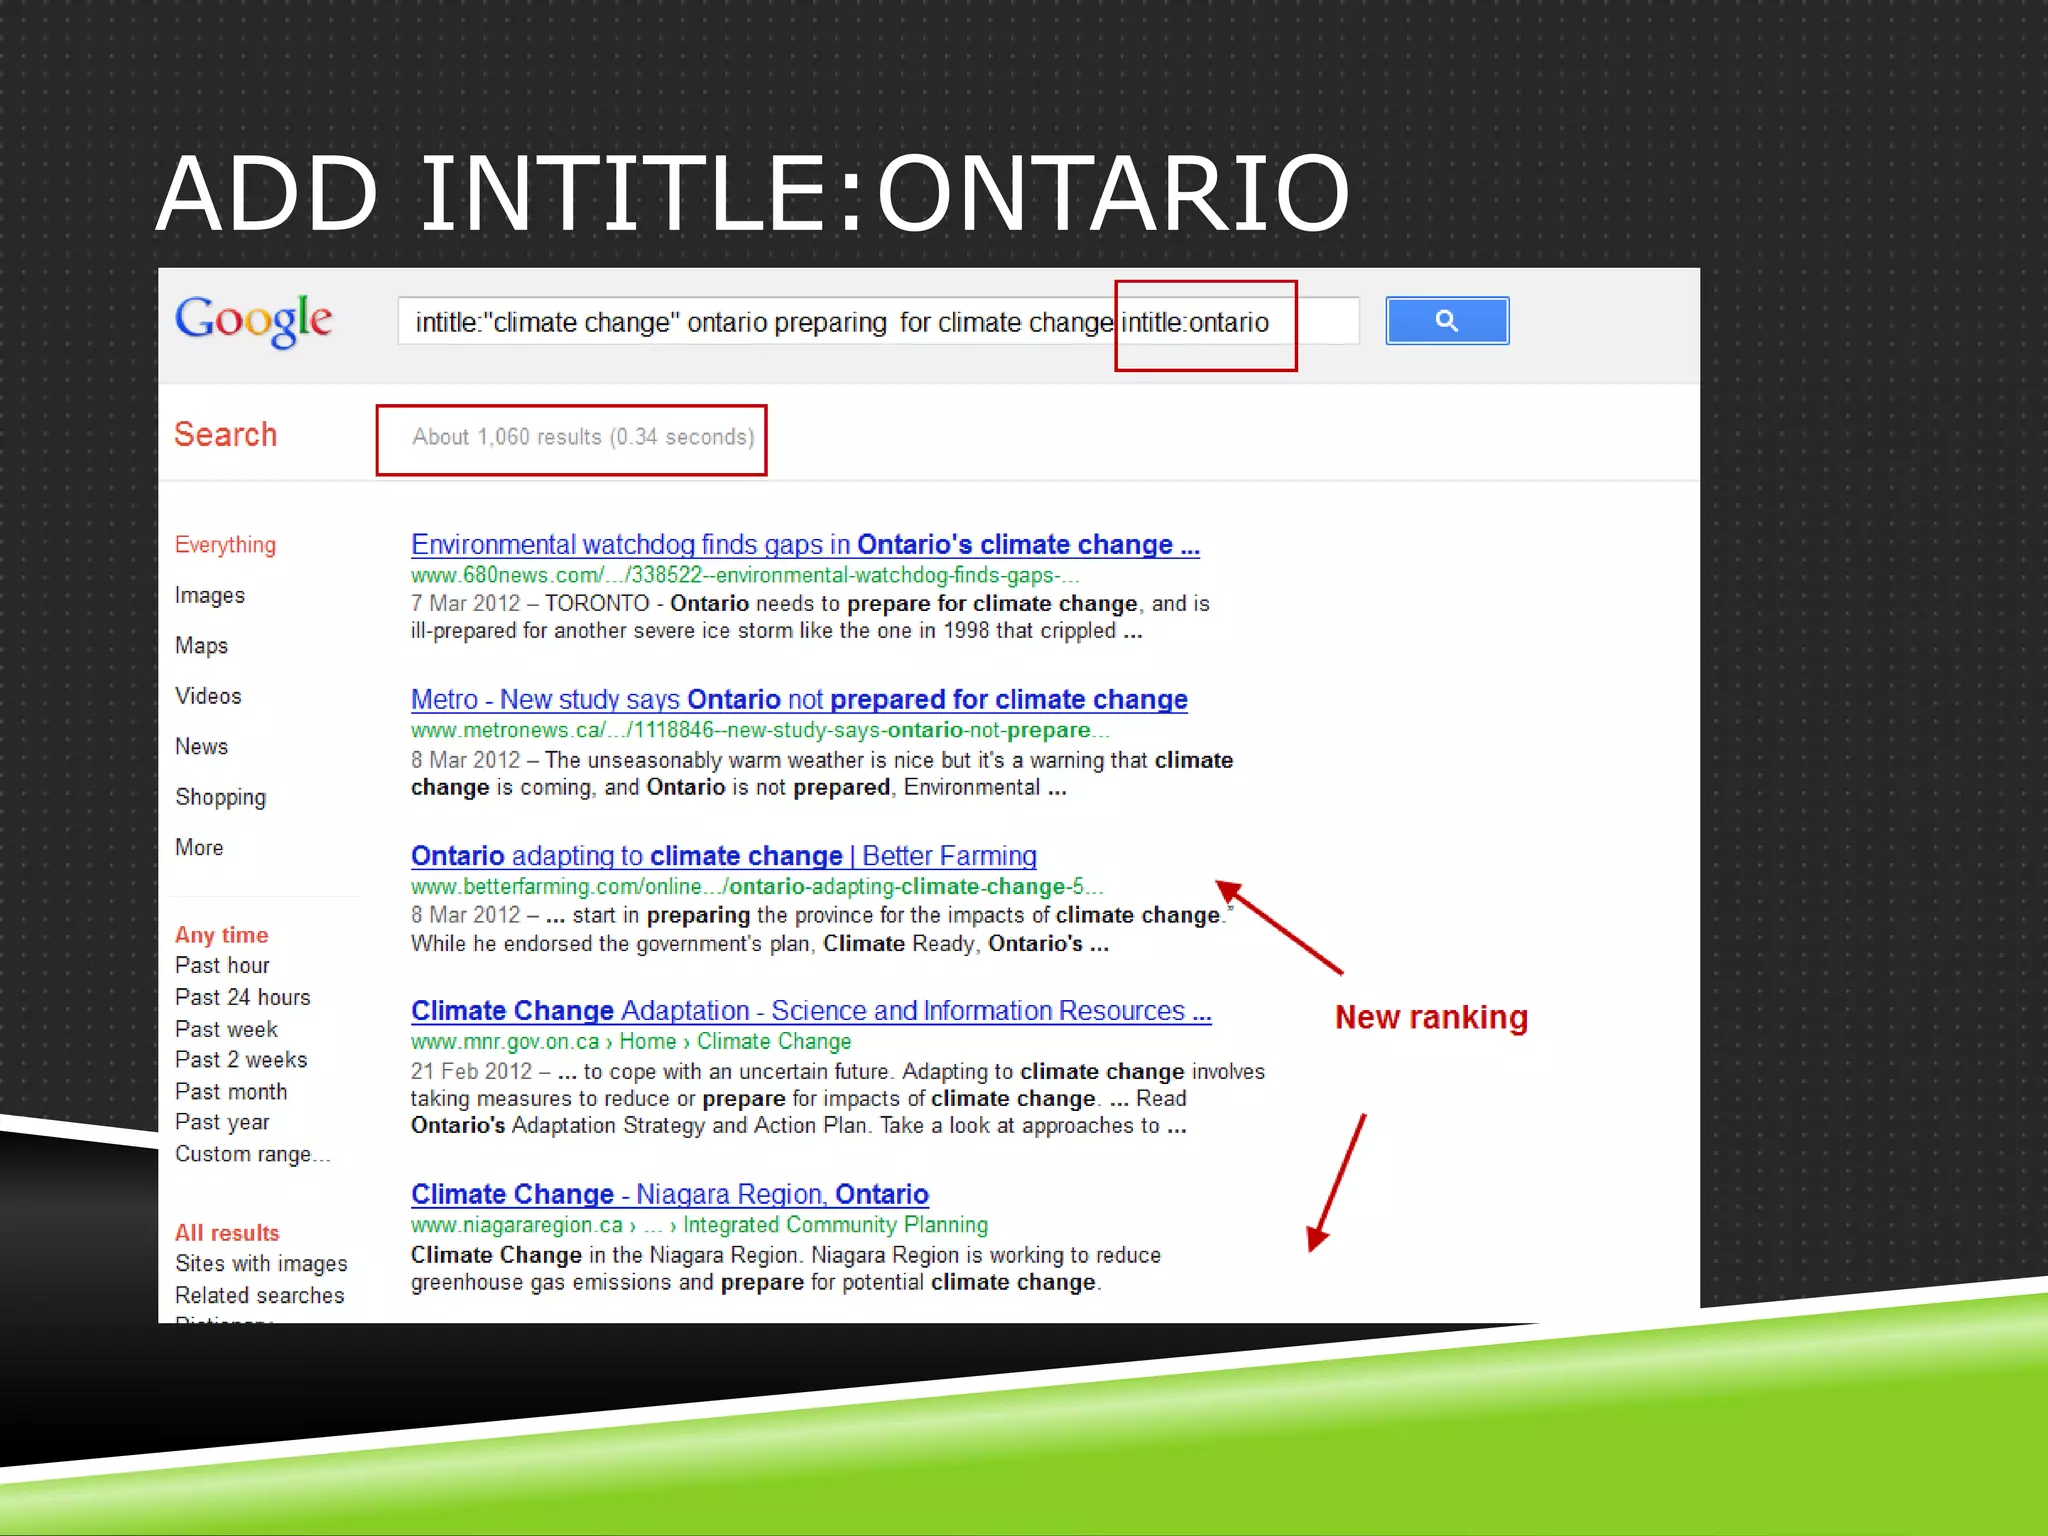Click the www.metronews.ca result URL

coord(760,730)
